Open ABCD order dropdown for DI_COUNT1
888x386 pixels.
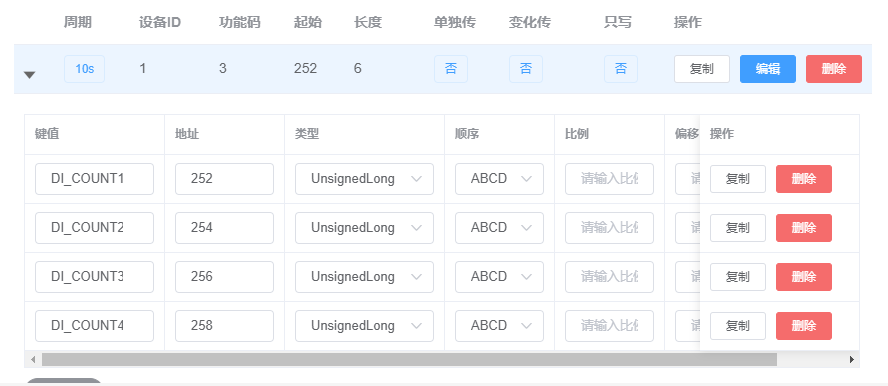[500, 179]
